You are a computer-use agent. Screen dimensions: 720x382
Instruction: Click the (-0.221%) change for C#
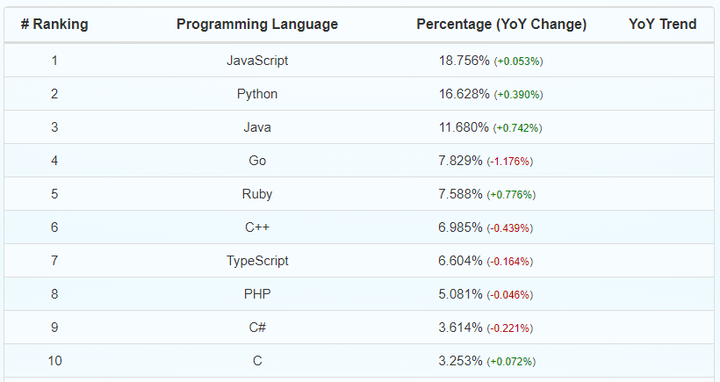(x=510, y=328)
